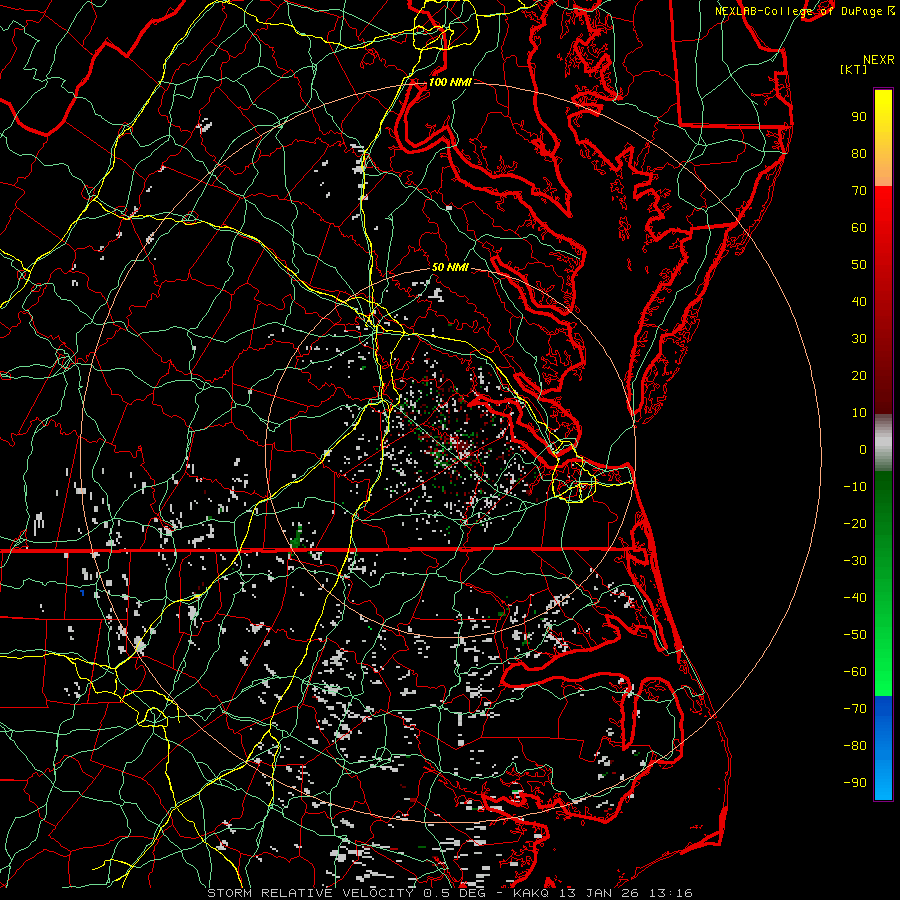Click the [KT] units label
900x900 pixels.
point(853,69)
